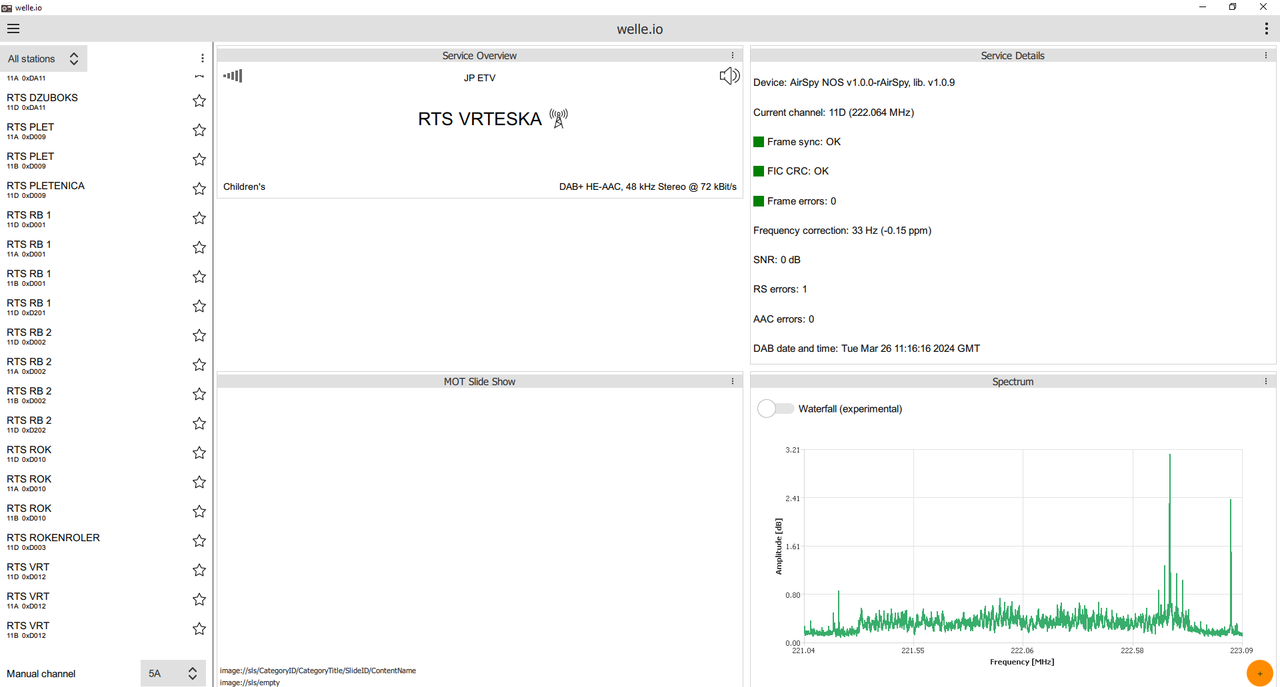Click the Frequency correction value
This screenshot has height=687, width=1280.
pyautogui.click(x=842, y=231)
